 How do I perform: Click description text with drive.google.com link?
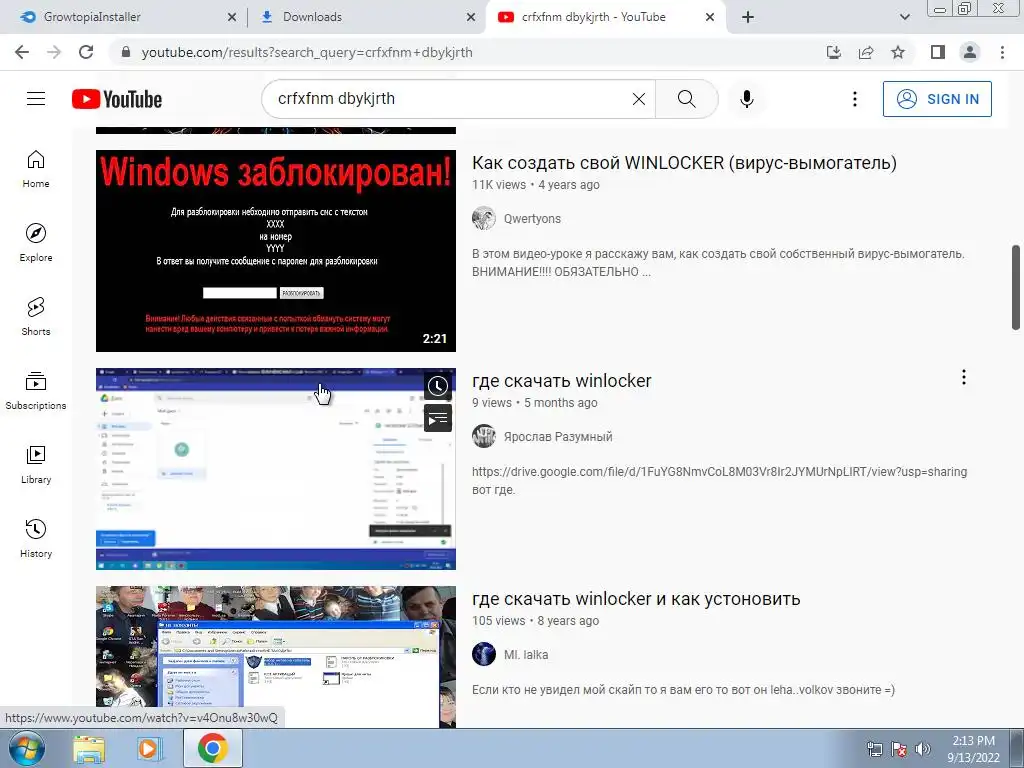[x=719, y=481]
